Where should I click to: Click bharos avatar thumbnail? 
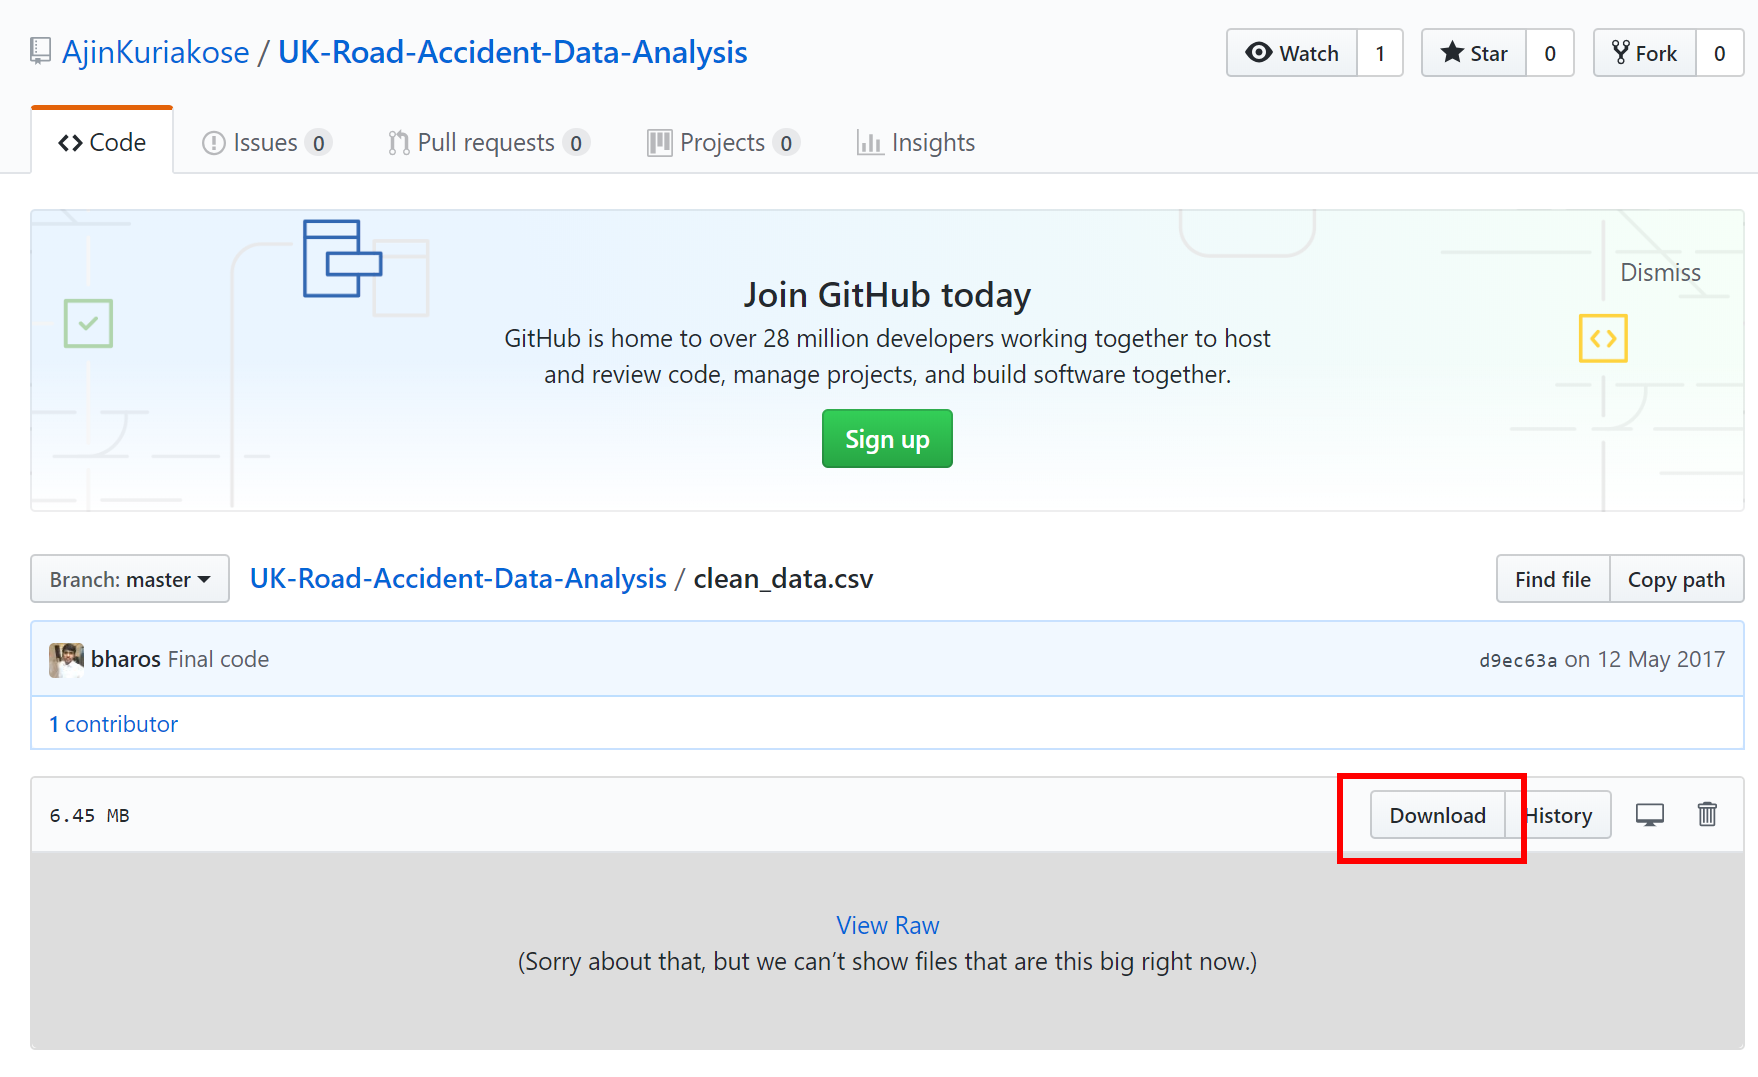(66, 660)
